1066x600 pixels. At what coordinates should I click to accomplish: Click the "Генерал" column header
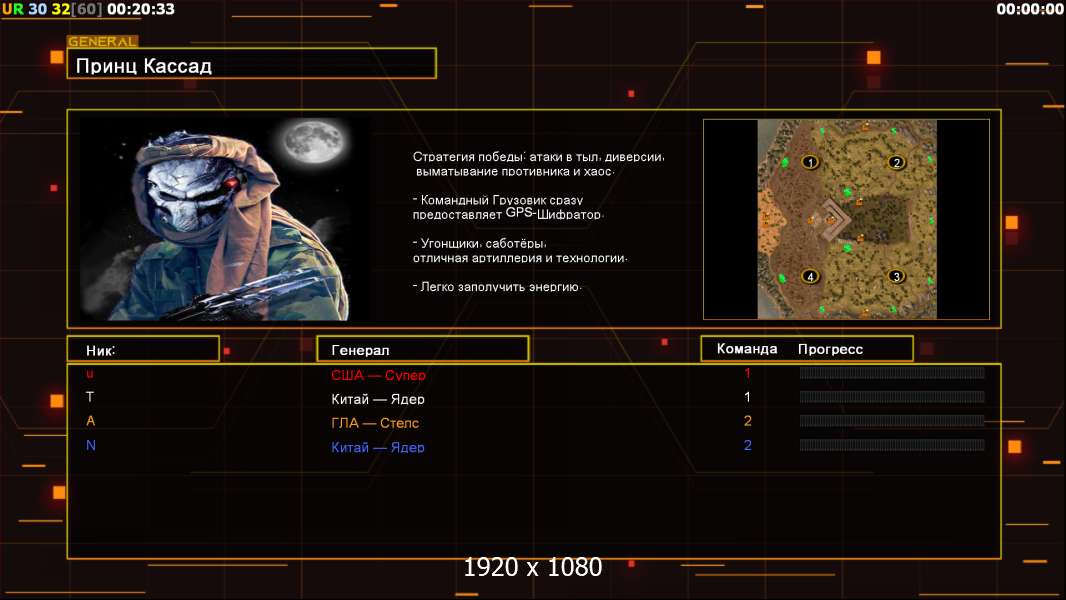click(x=422, y=349)
